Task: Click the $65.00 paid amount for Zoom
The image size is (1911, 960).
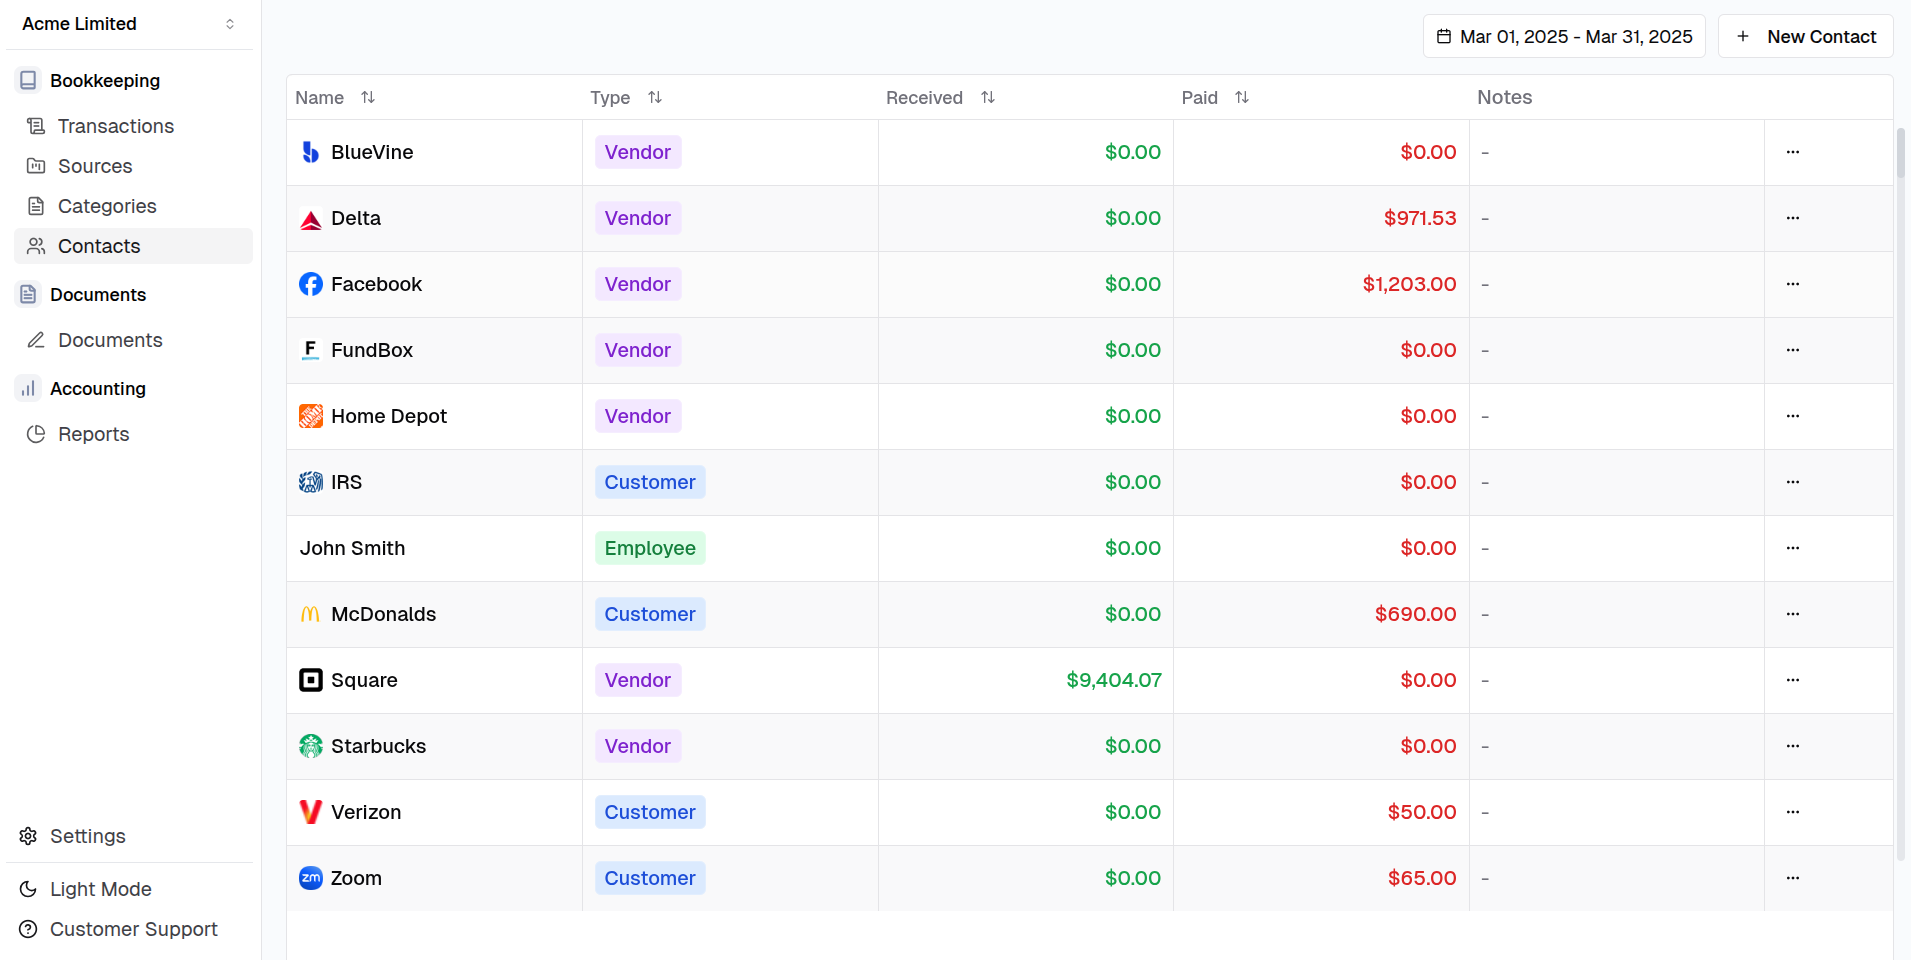Action: 1422,878
